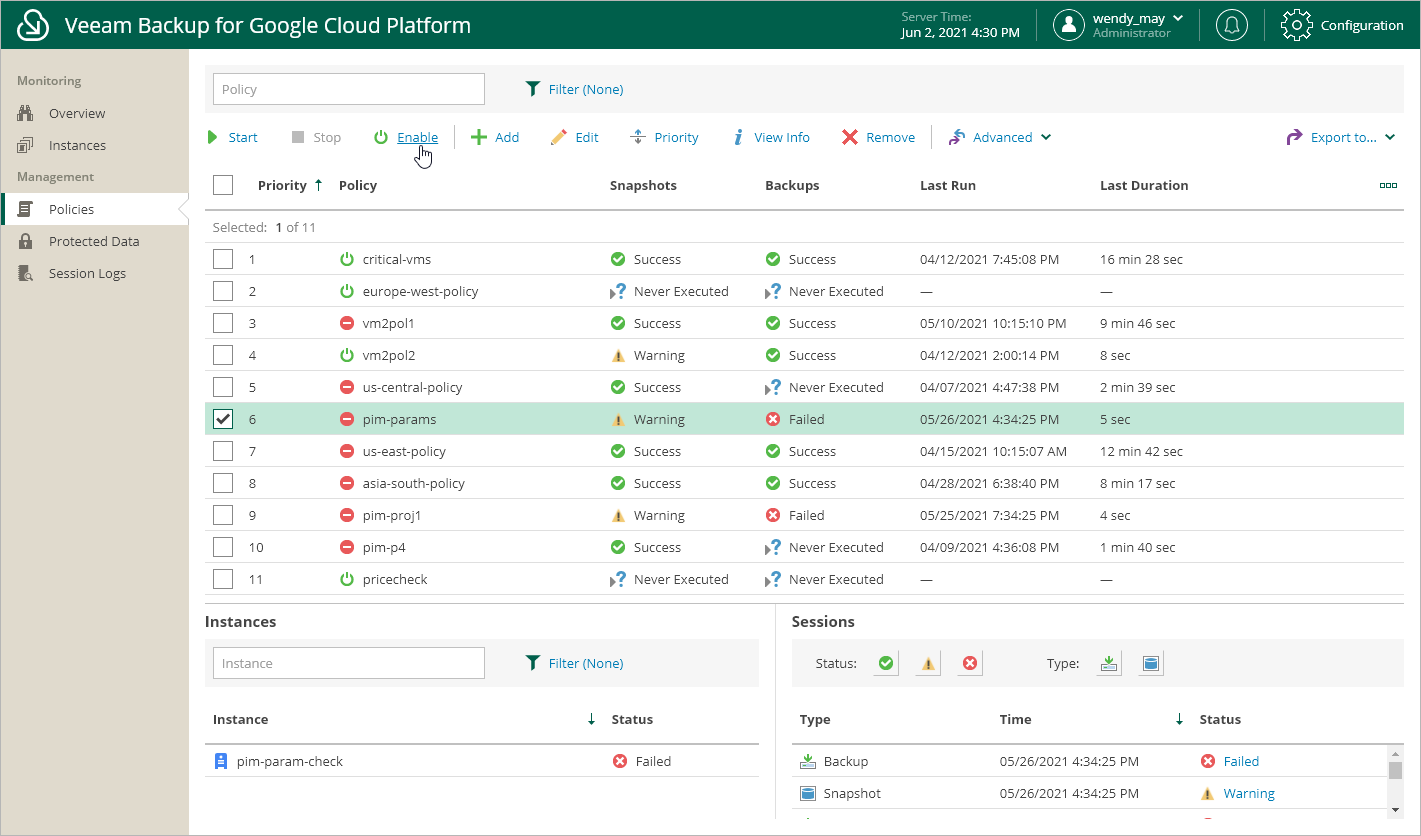This screenshot has height=836, width=1421.
Task: Click the sessions scrollbar down arrow
Action: [1396, 808]
